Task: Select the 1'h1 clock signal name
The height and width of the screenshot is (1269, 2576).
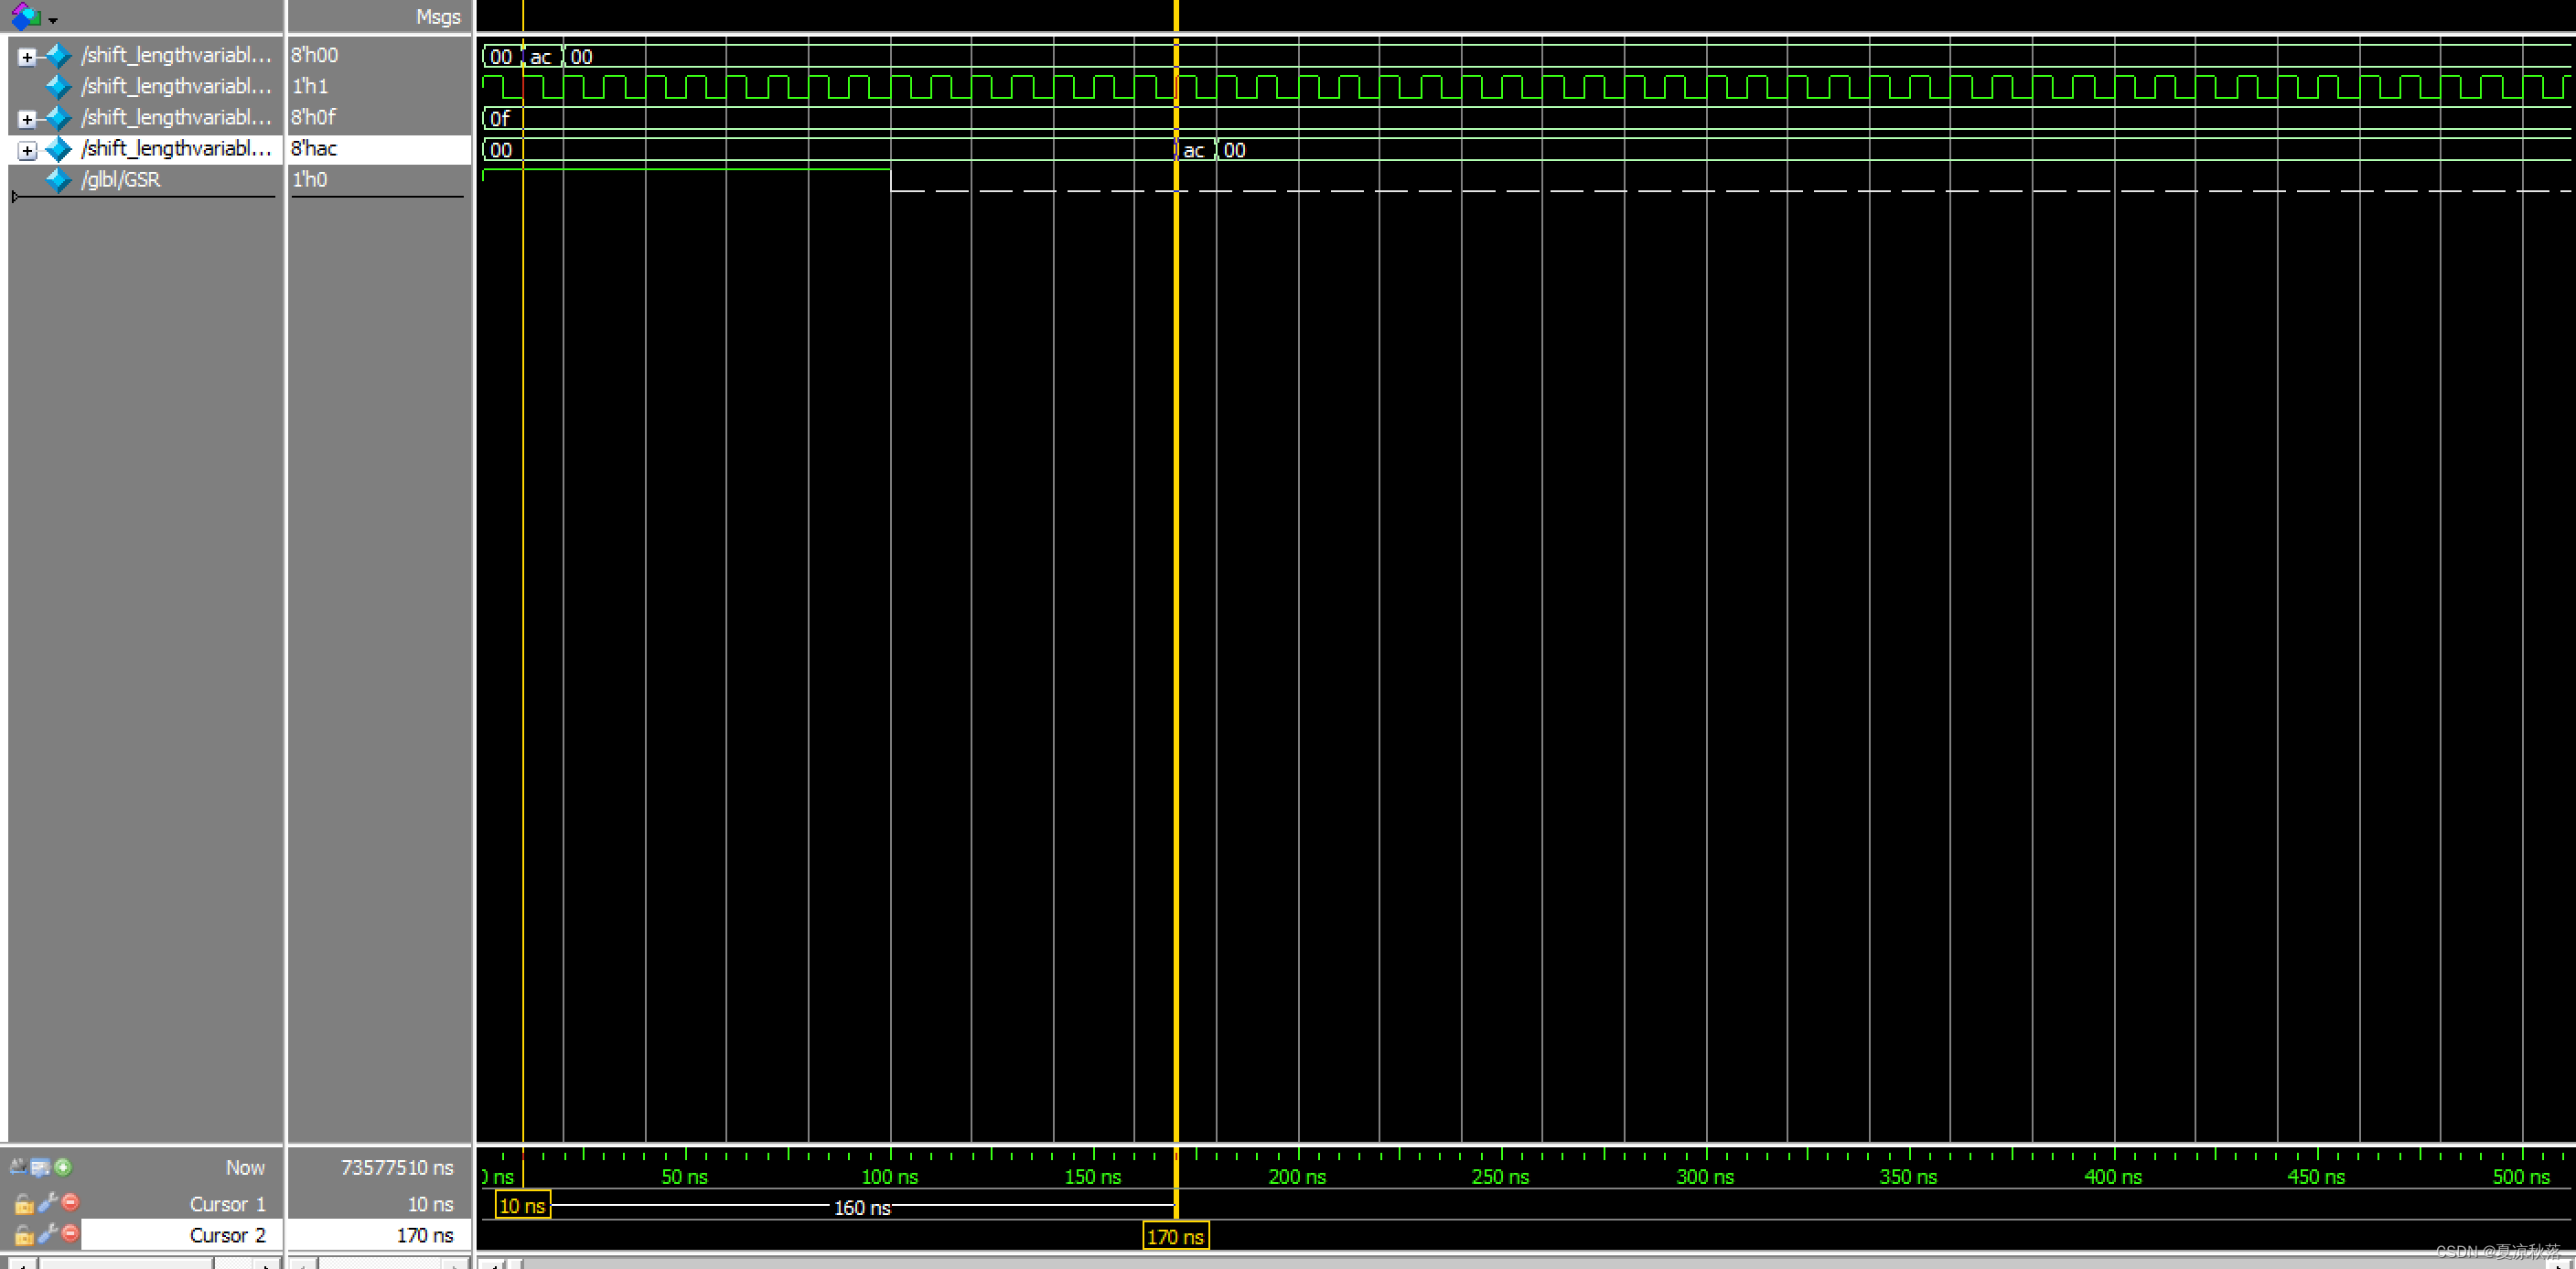Action: (x=176, y=86)
